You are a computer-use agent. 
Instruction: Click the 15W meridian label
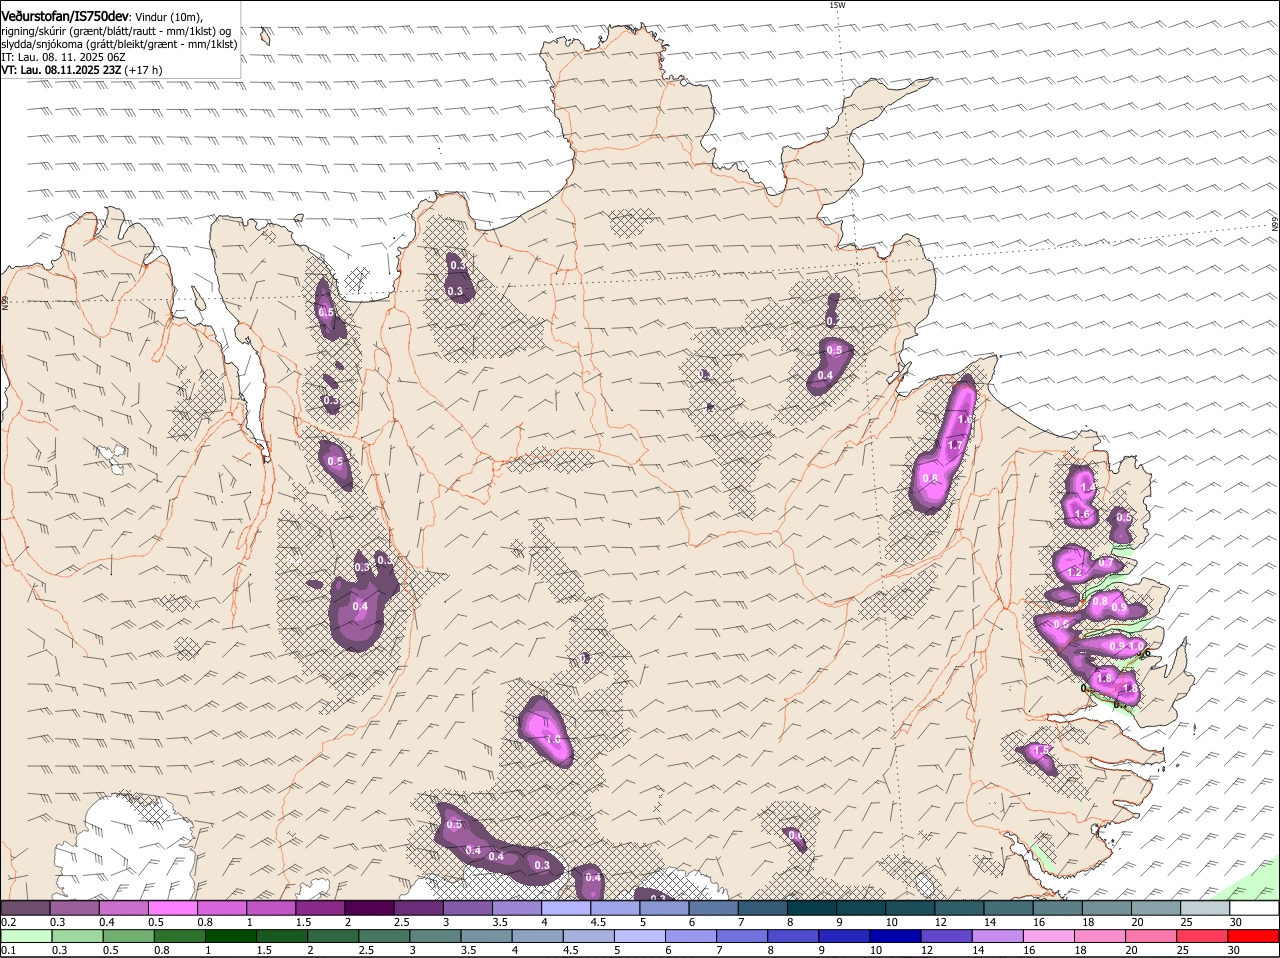[837, 5]
